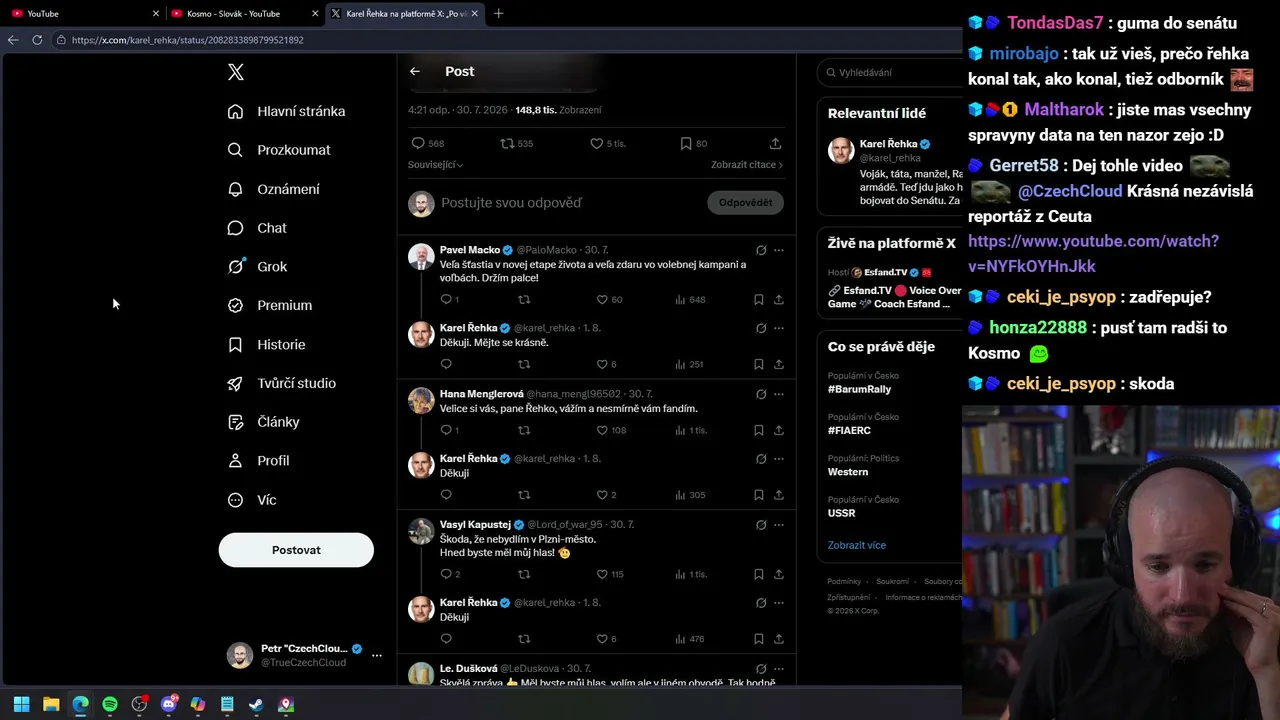Ask Grok about Vasyl Kapustej's reply

pos(761,524)
